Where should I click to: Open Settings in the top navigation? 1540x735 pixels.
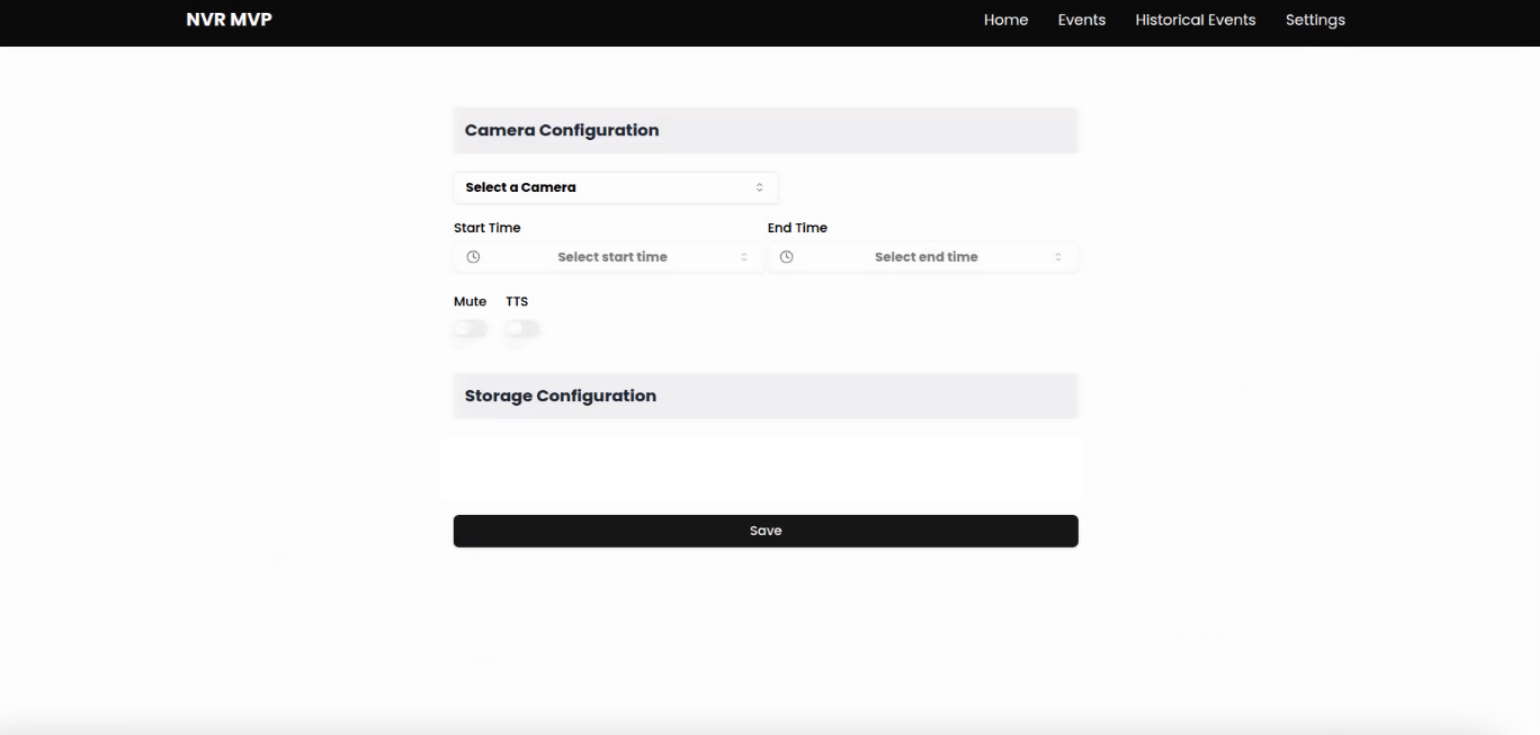point(1315,20)
